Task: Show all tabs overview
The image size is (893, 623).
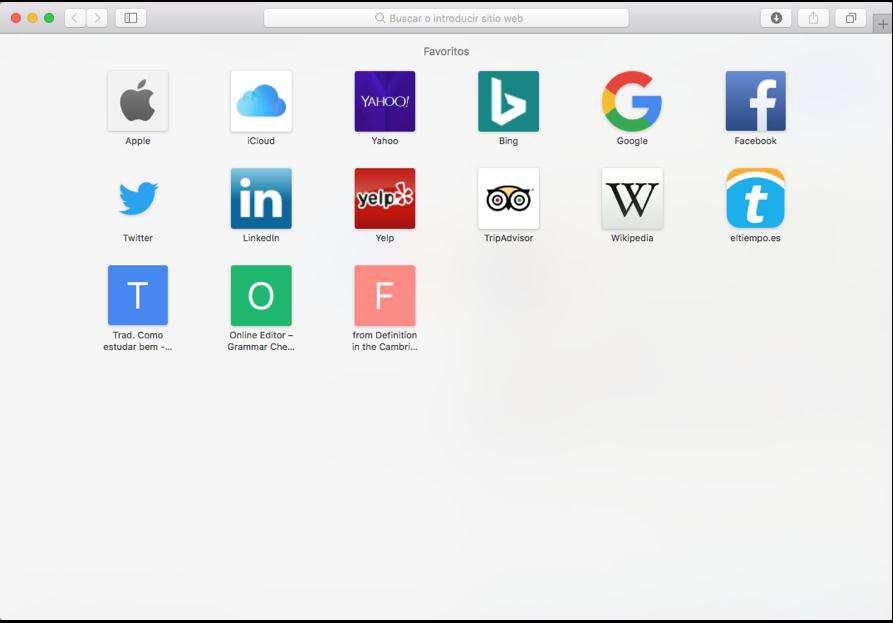Action: pyautogui.click(x=851, y=18)
